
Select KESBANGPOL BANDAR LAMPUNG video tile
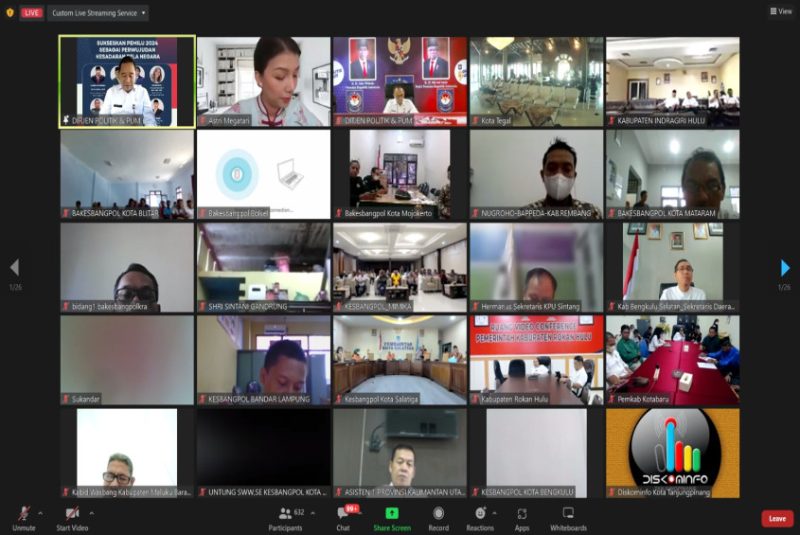click(264, 360)
